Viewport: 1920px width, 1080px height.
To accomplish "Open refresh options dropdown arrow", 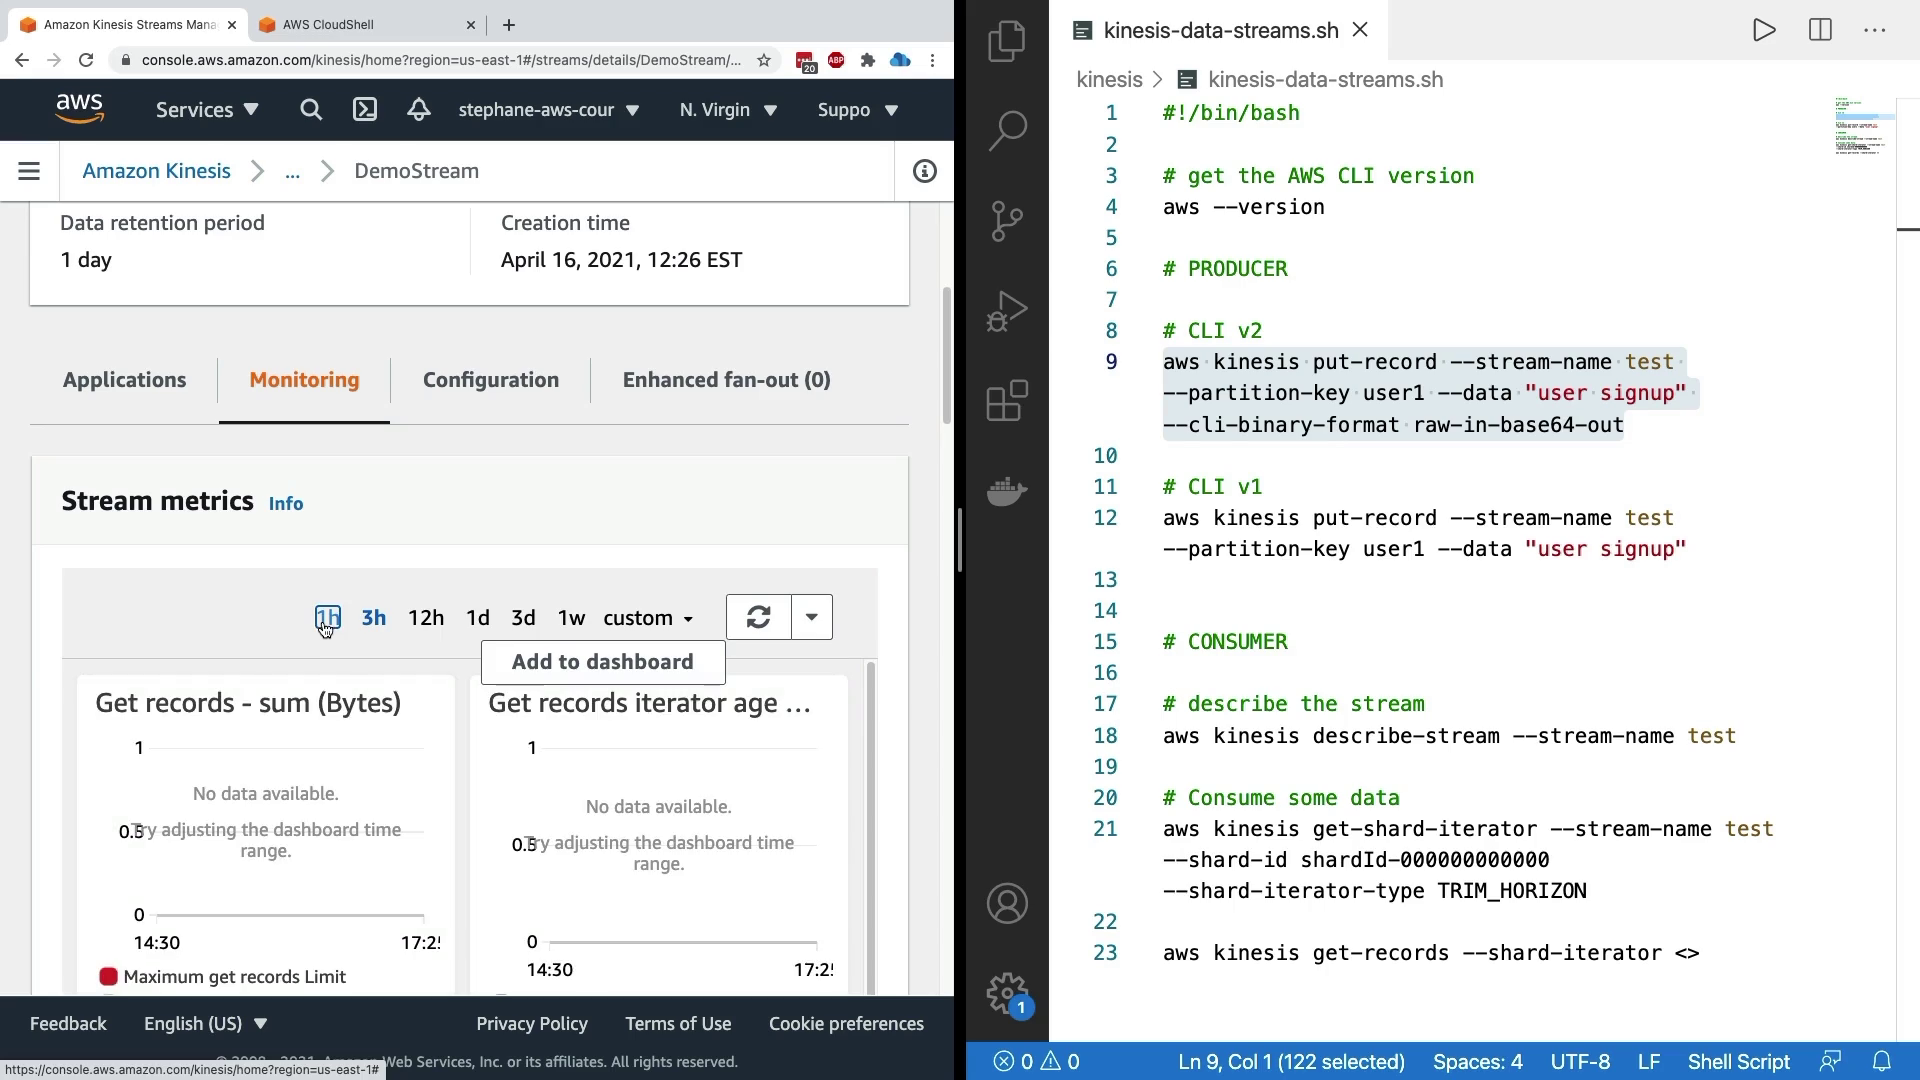I will [x=812, y=617].
